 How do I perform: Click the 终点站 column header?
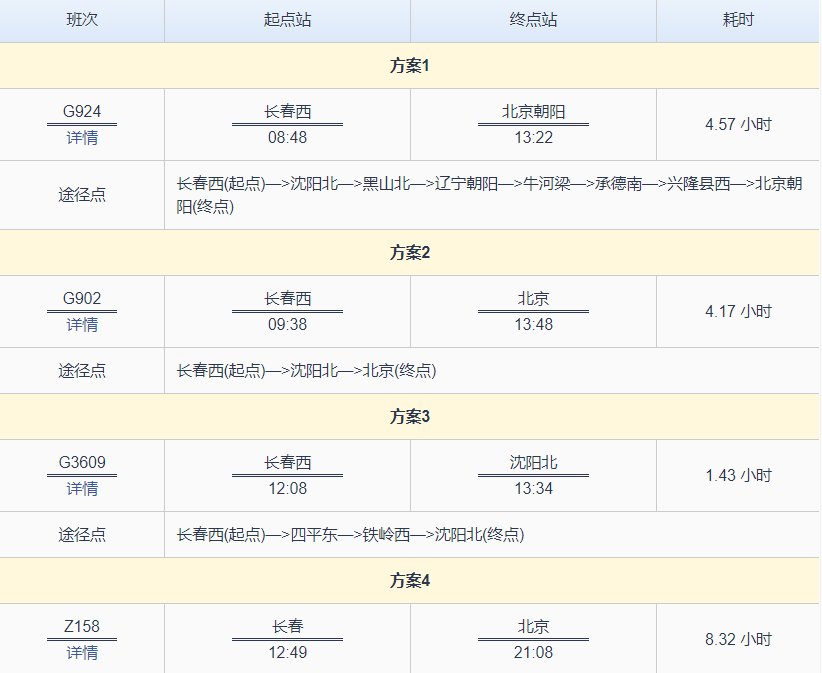533,20
